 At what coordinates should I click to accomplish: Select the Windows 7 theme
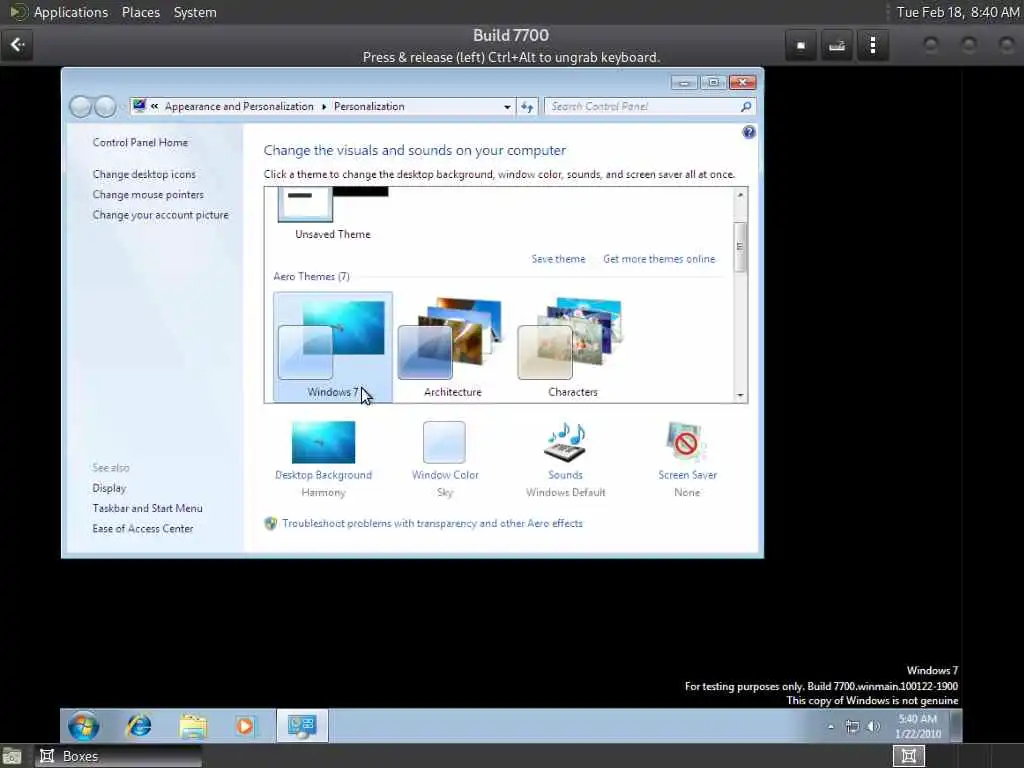(x=333, y=347)
